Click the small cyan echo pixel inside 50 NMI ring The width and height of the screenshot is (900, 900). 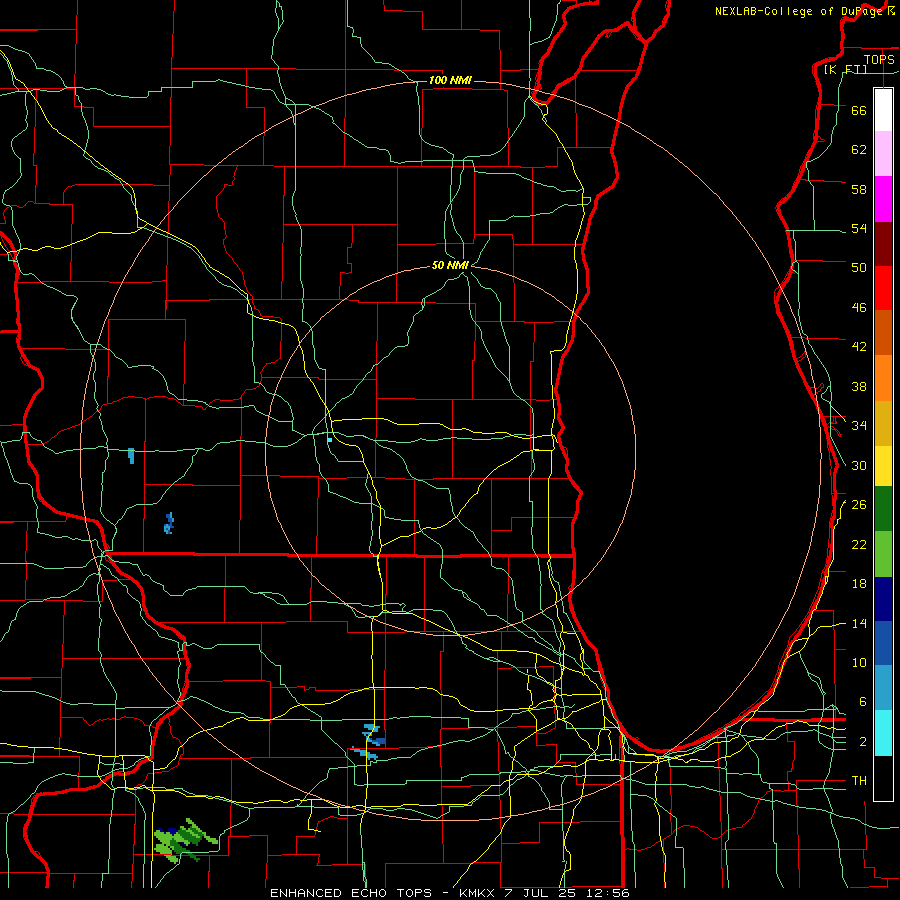click(x=329, y=440)
